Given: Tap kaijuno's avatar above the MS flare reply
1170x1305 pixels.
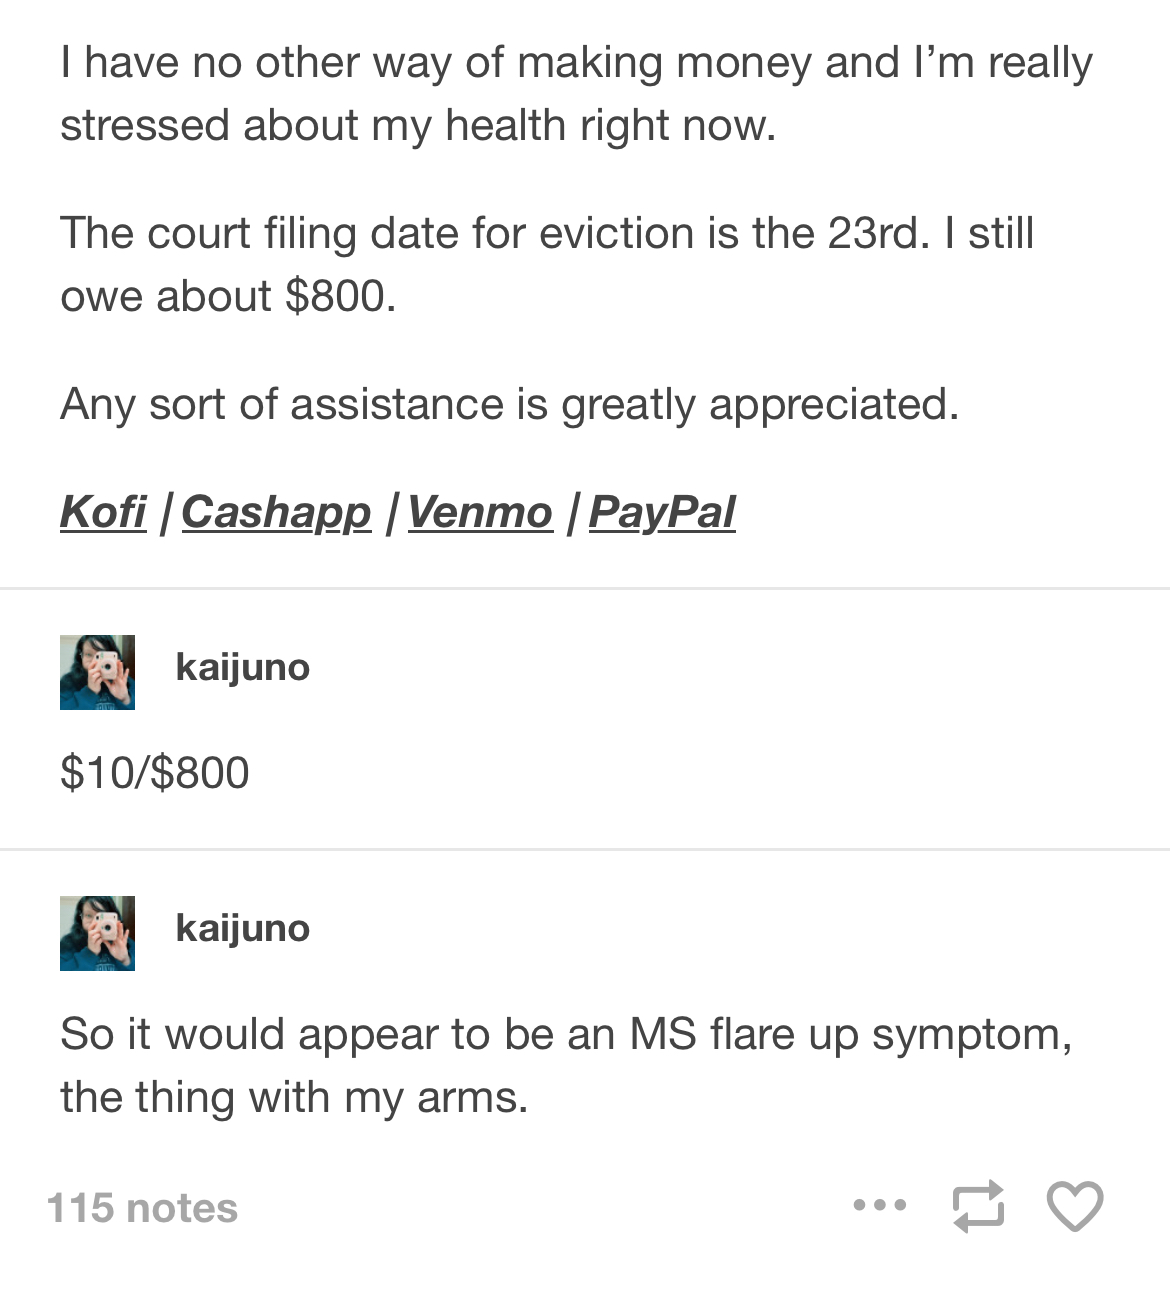Looking at the screenshot, I should (x=97, y=933).
